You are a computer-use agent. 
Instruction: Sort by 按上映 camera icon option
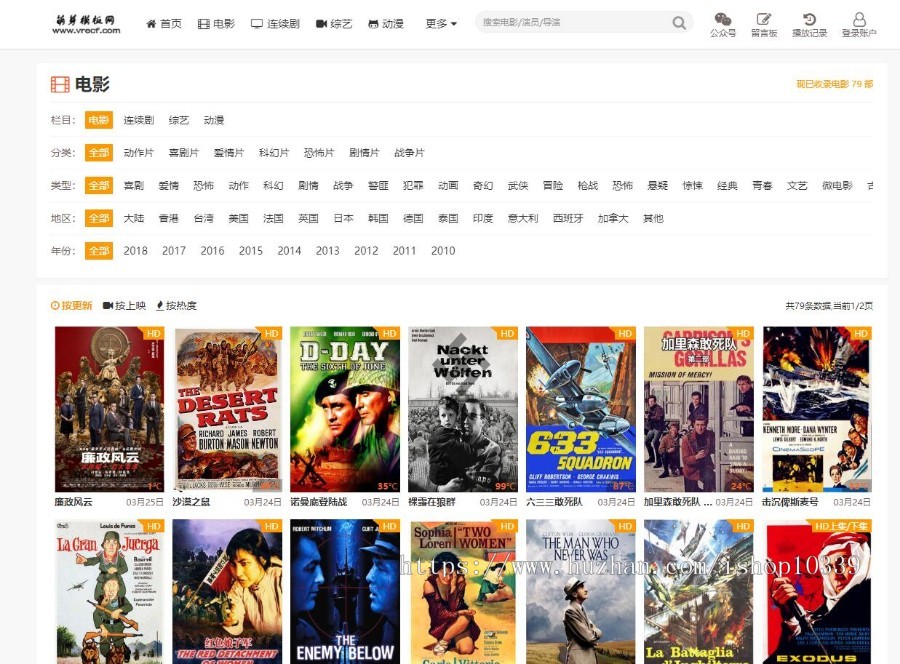point(125,305)
